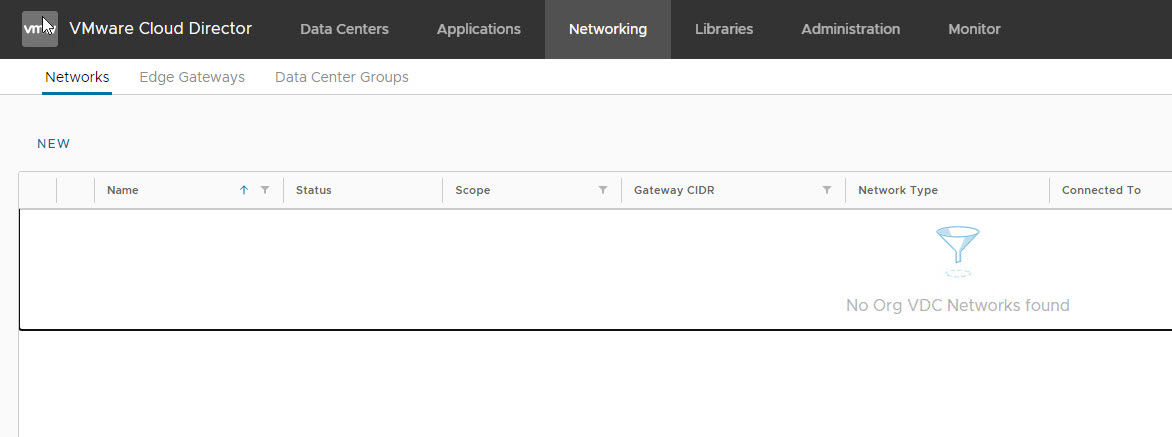Toggle the Name column sort arrow
Viewport: 1172px width, 437px height.
pos(244,190)
